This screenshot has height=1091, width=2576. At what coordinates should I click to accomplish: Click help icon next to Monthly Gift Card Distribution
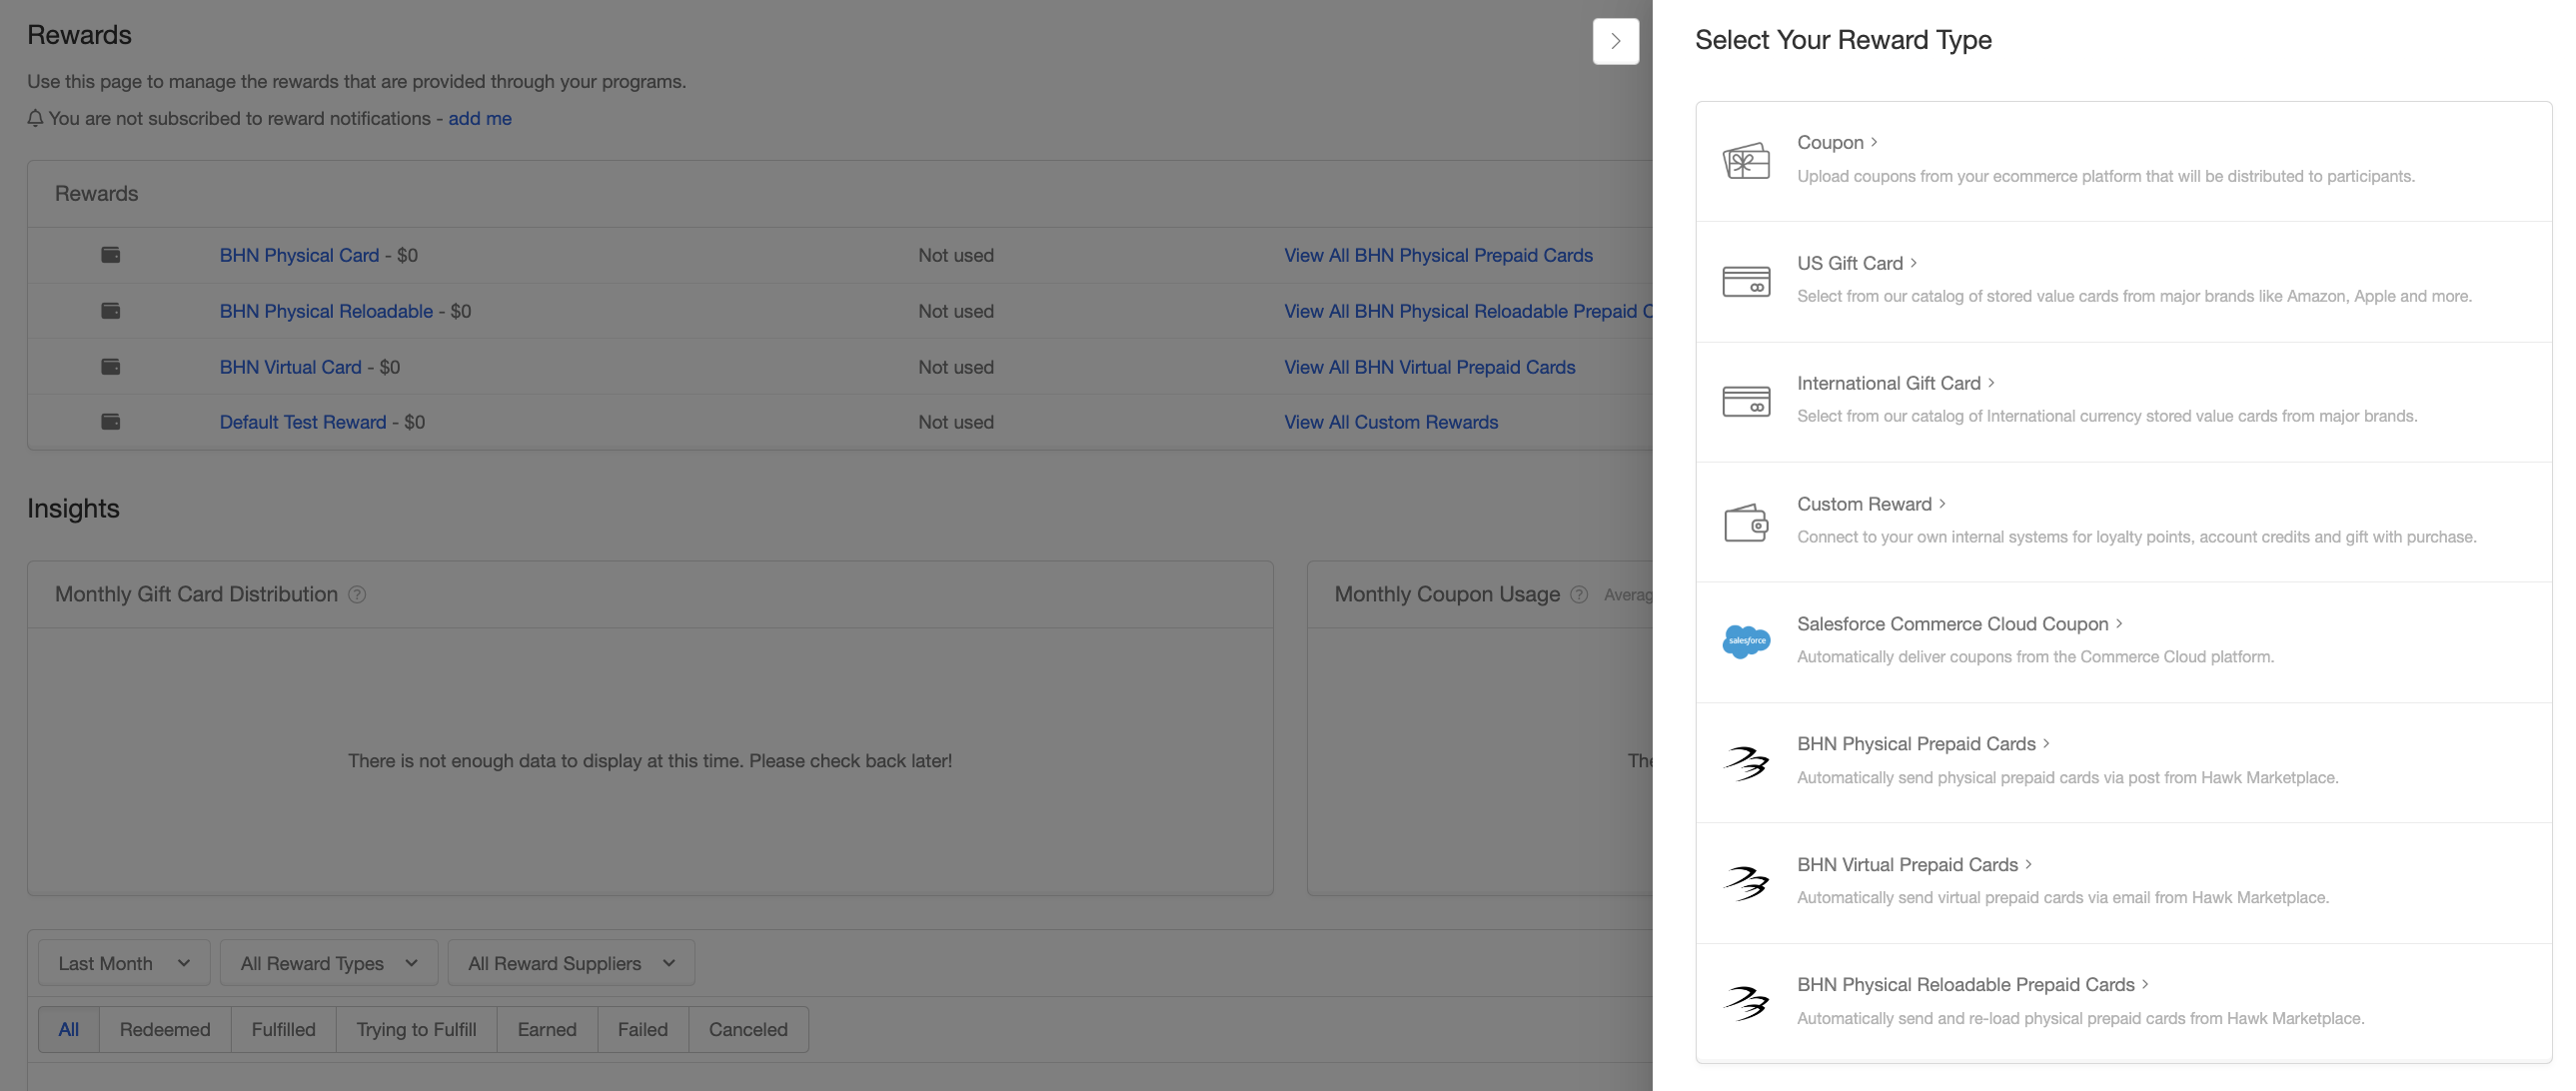(x=357, y=595)
